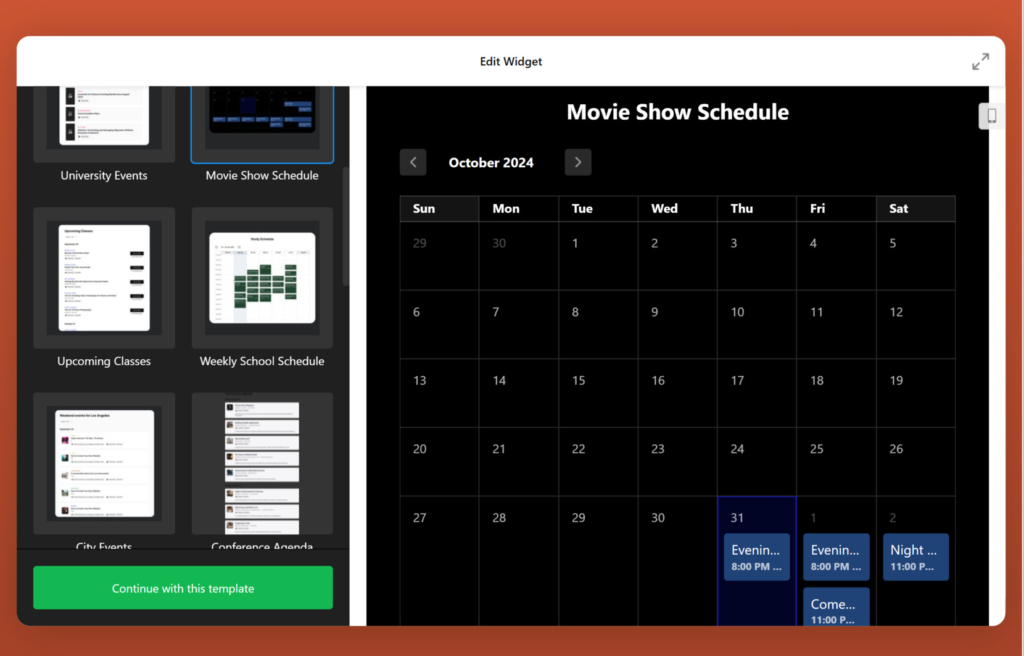Open Friday's 8:00 PM Evening show event
This screenshot has width=1024, height=656.
(x=836, y=557)
